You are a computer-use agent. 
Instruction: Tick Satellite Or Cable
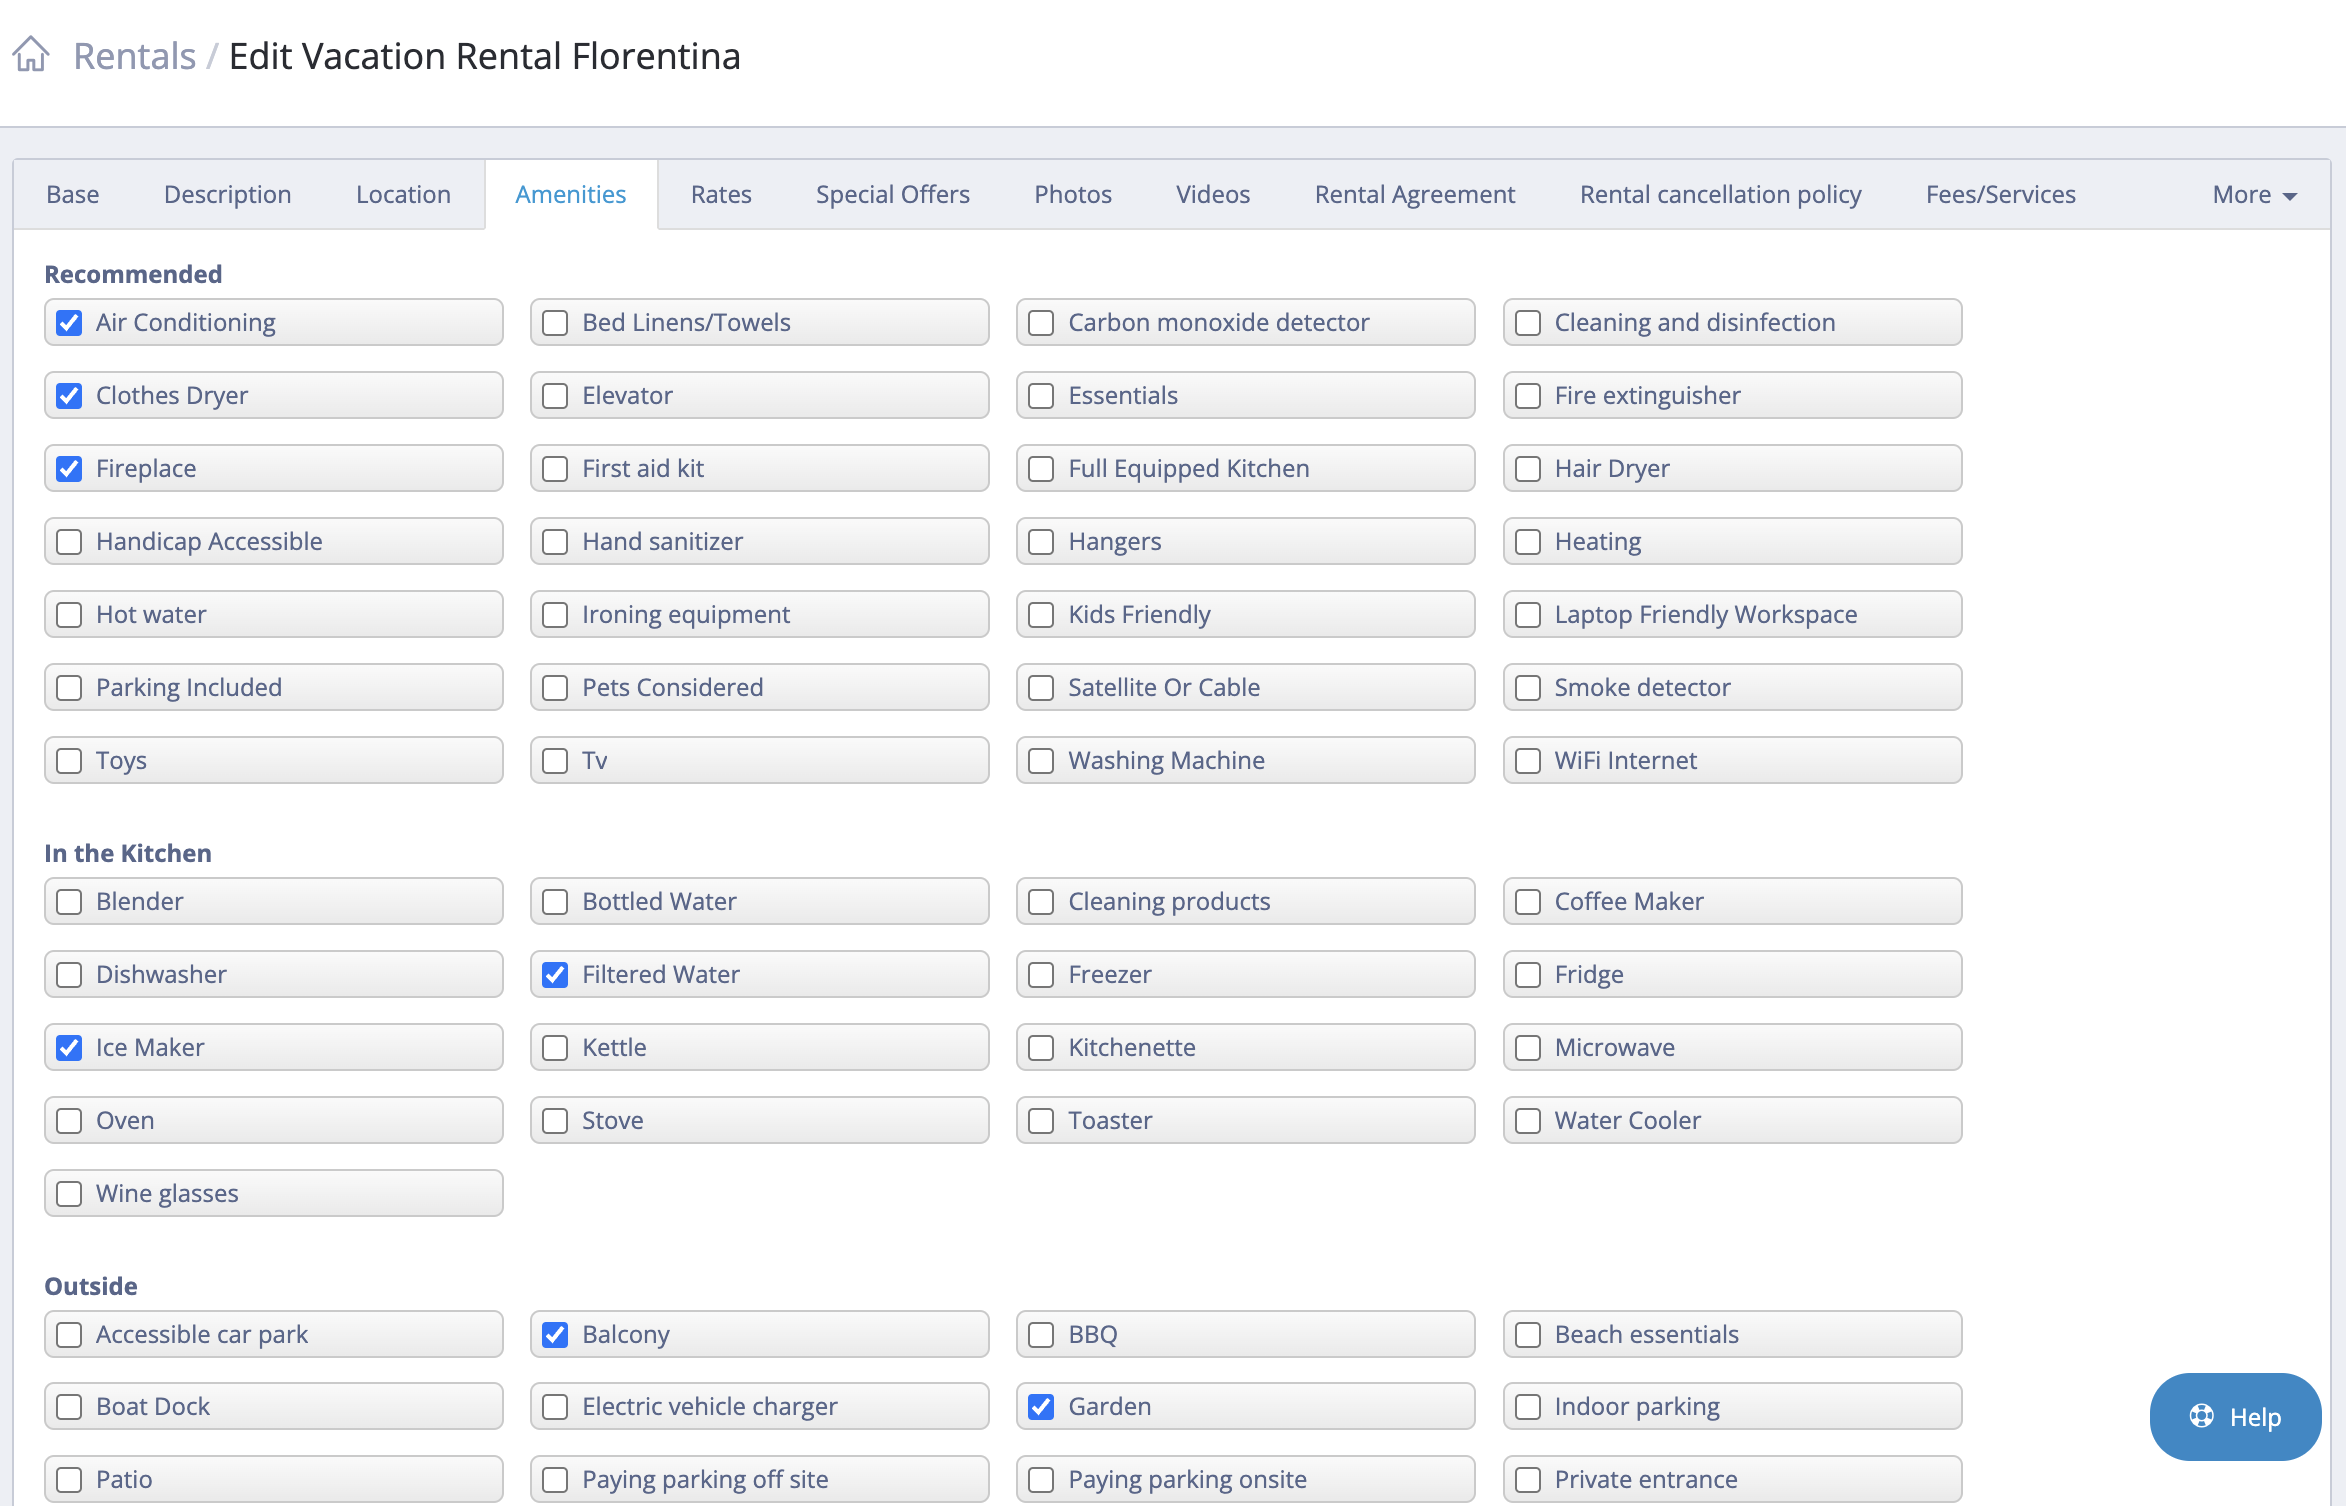click(x=1041, y=688)
